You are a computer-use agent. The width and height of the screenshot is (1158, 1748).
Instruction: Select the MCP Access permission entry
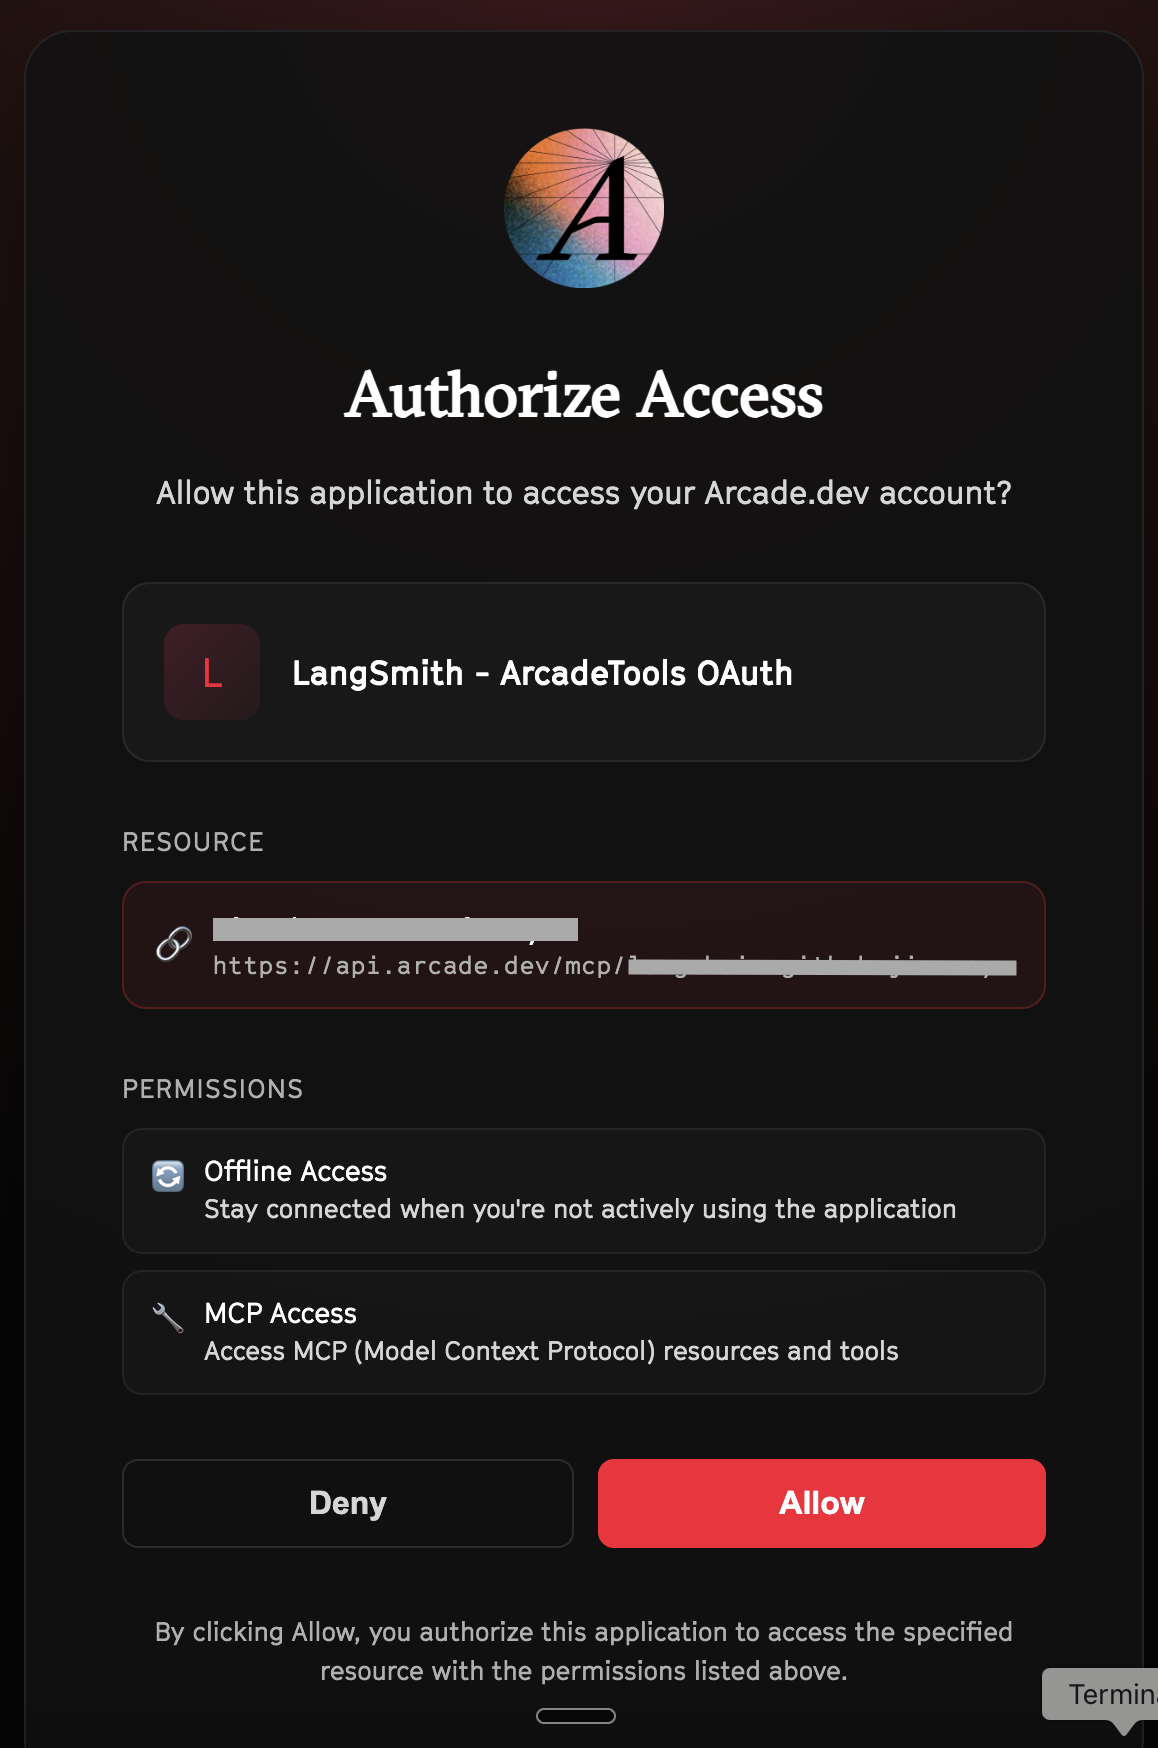583,1332
